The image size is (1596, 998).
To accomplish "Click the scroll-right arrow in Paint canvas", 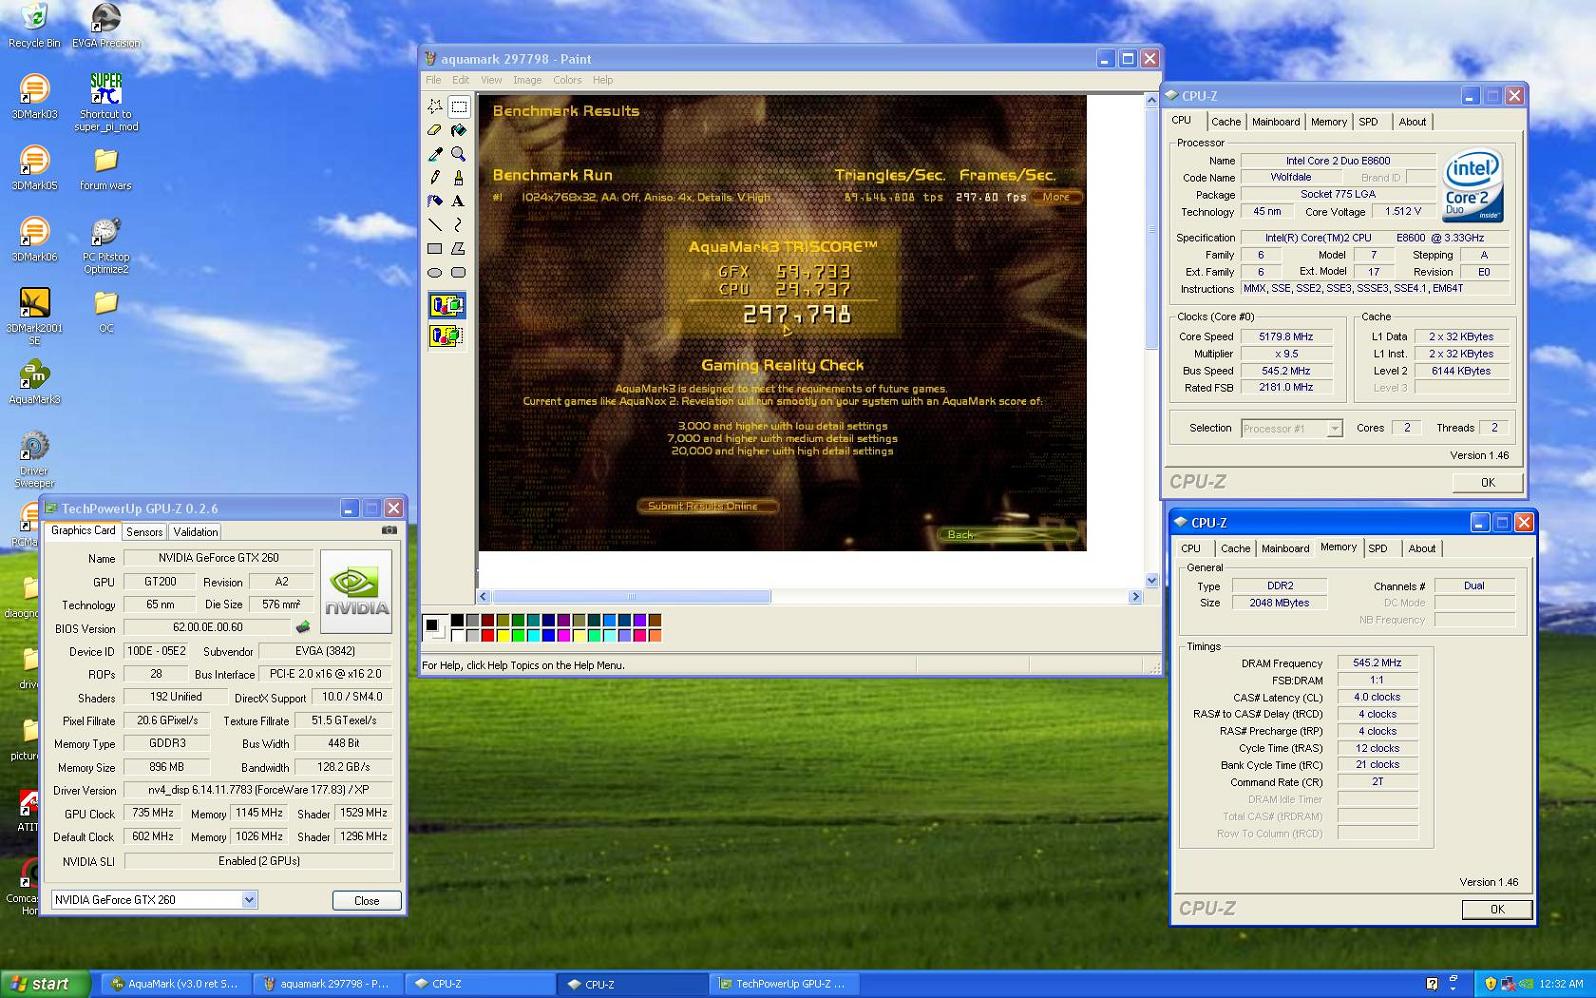I will coord(1135,597).
